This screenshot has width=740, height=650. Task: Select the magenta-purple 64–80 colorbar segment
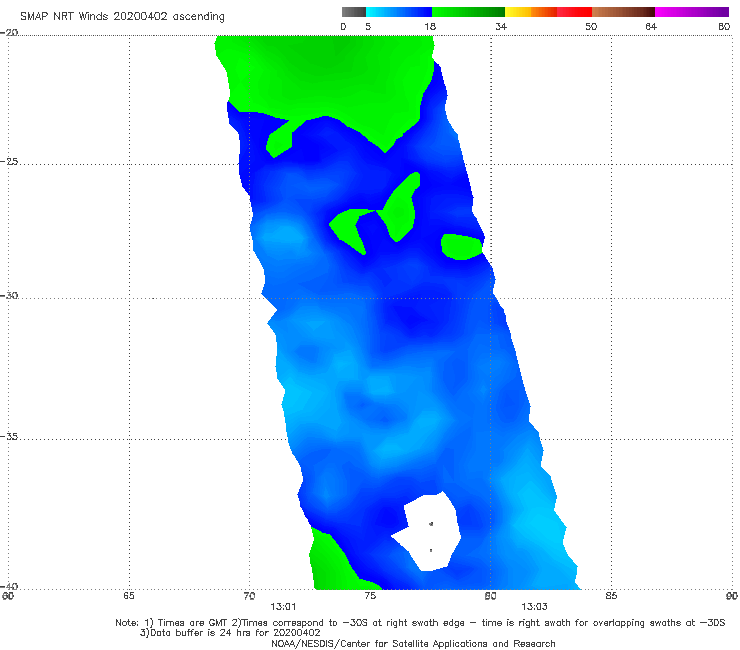point(692,12)
